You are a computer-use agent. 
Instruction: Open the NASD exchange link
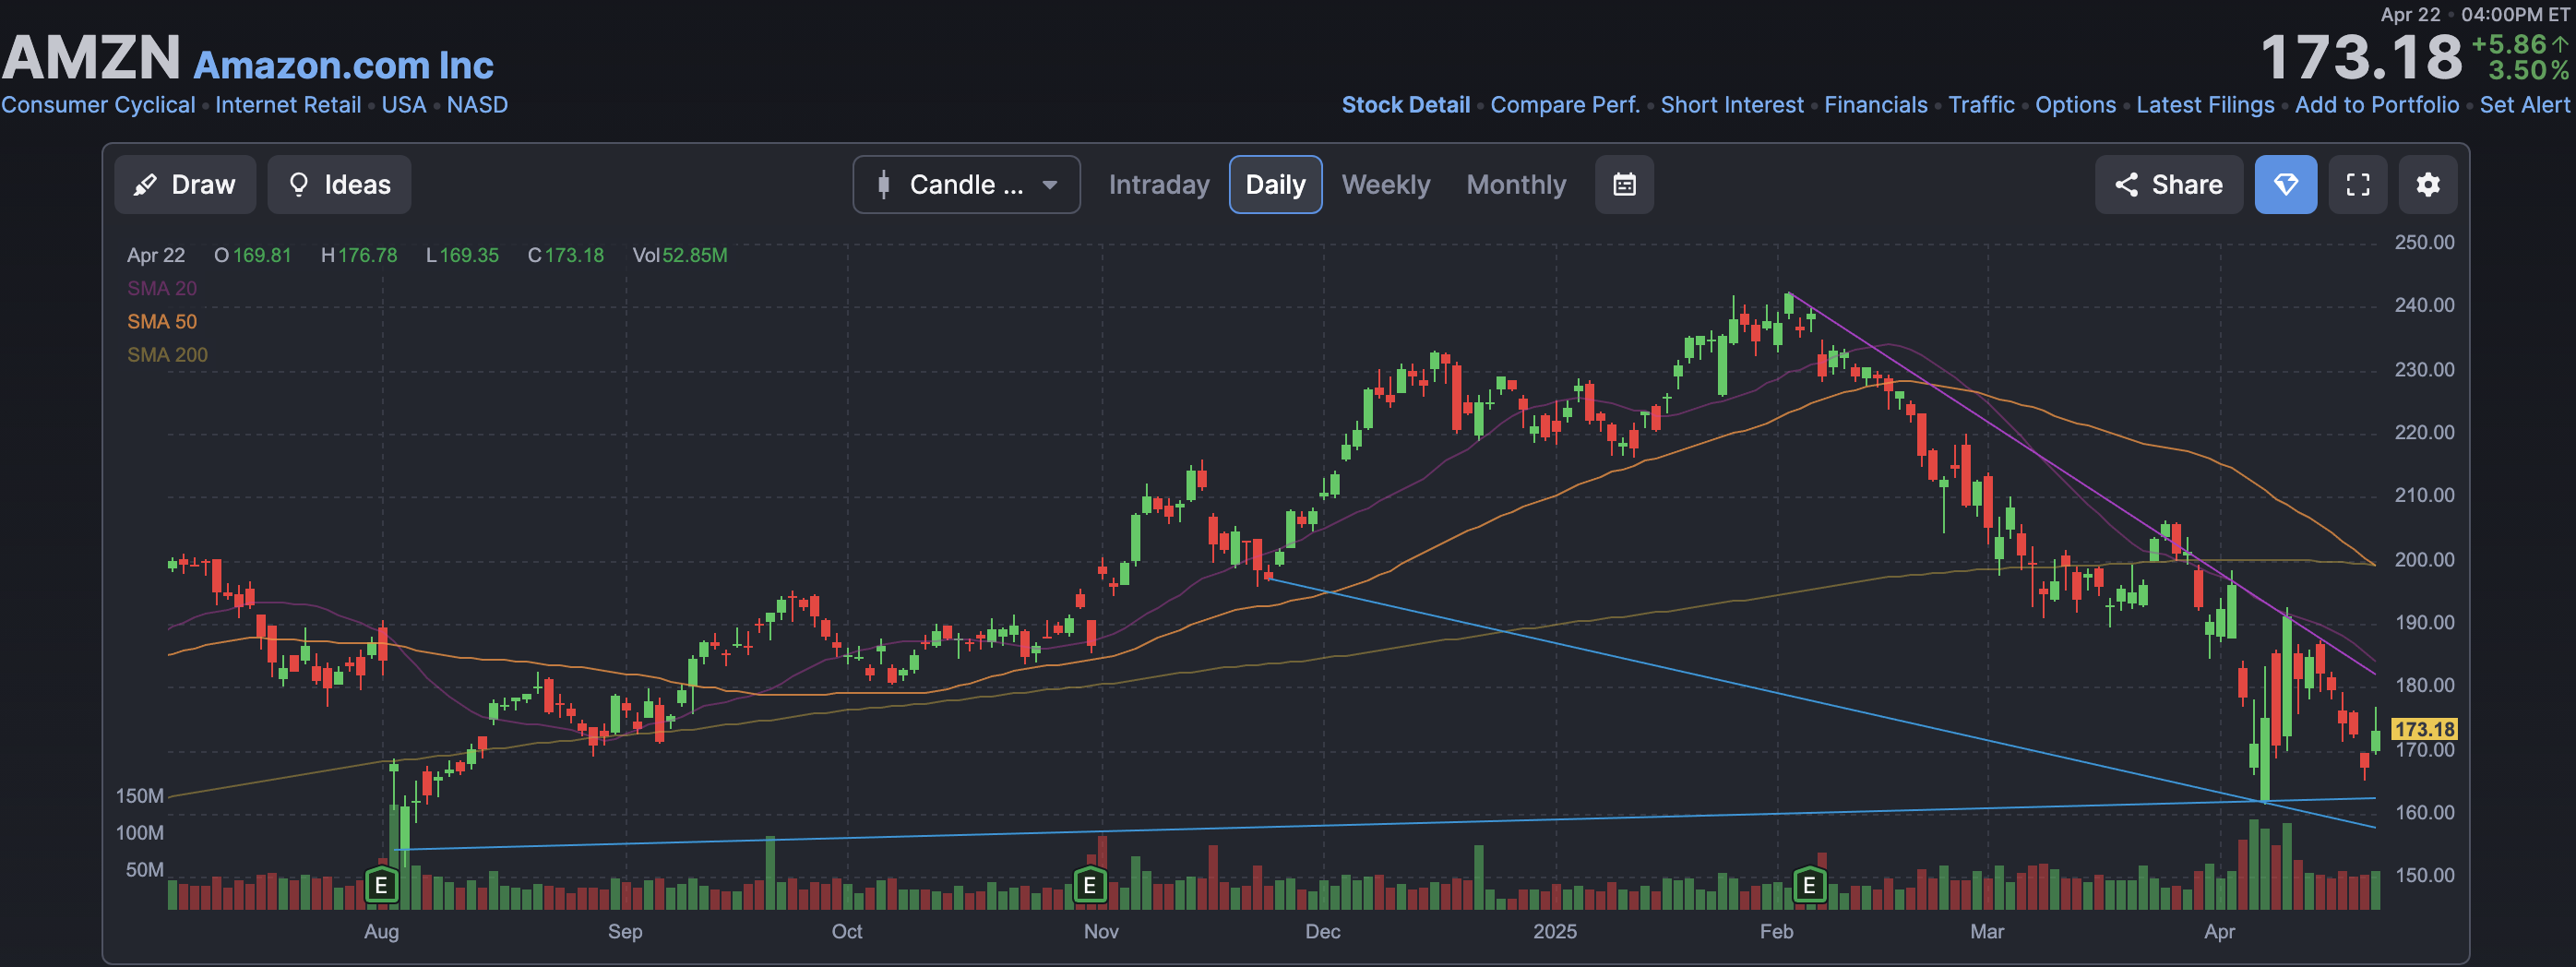click(477, 105)
